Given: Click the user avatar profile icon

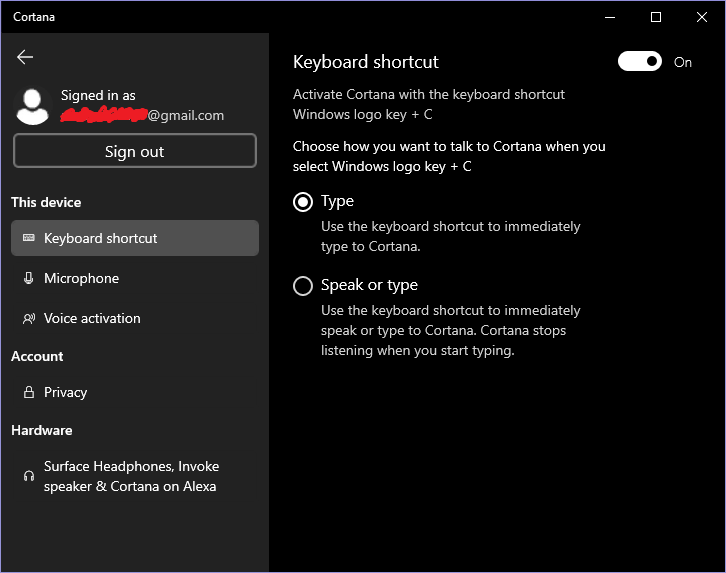Looking at the screenshot, I should (32, 106).
